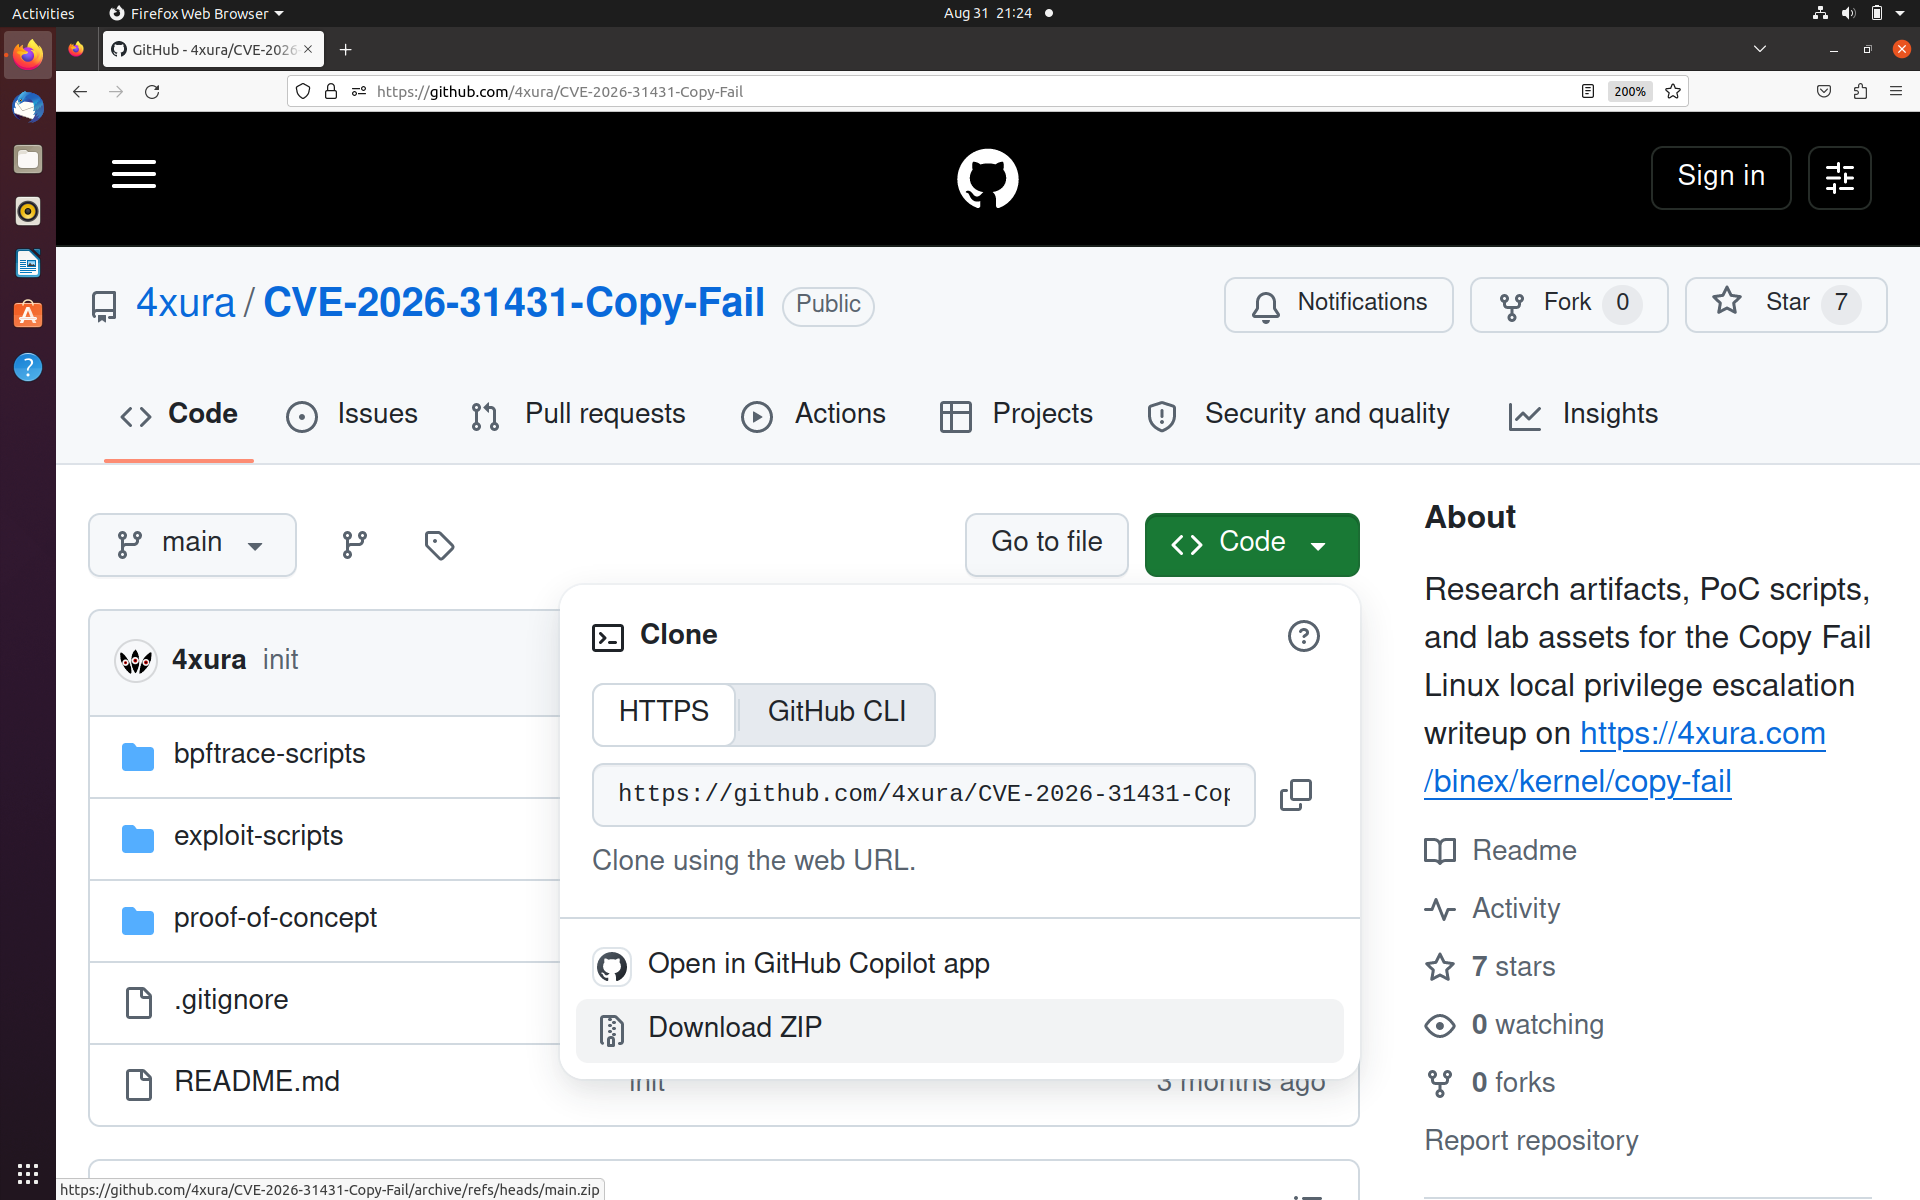Image resolution: width=1920 pixels, height=1200 pixels.
Task: Open the exploit-scripts folder
Action: click(x=258, y=836)
